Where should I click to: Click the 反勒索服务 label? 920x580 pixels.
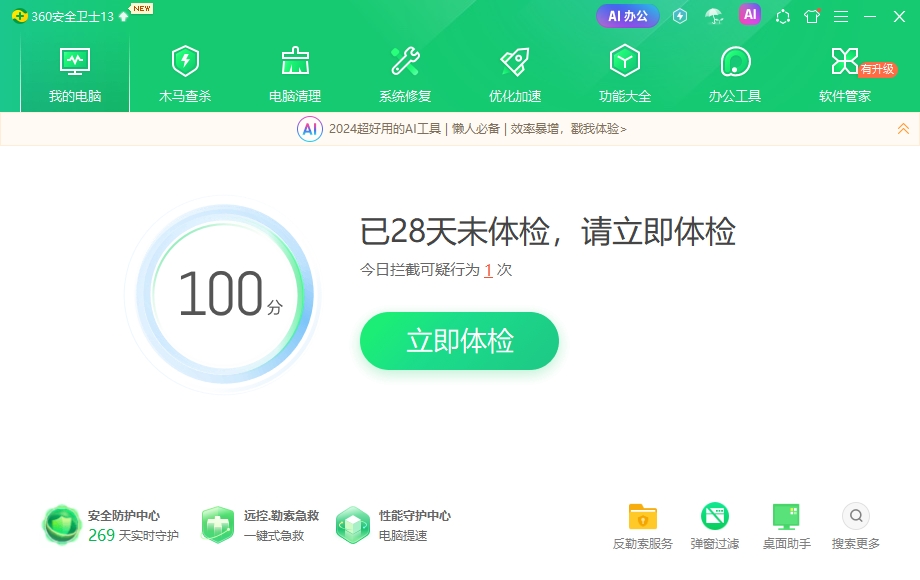coord(643,544)
